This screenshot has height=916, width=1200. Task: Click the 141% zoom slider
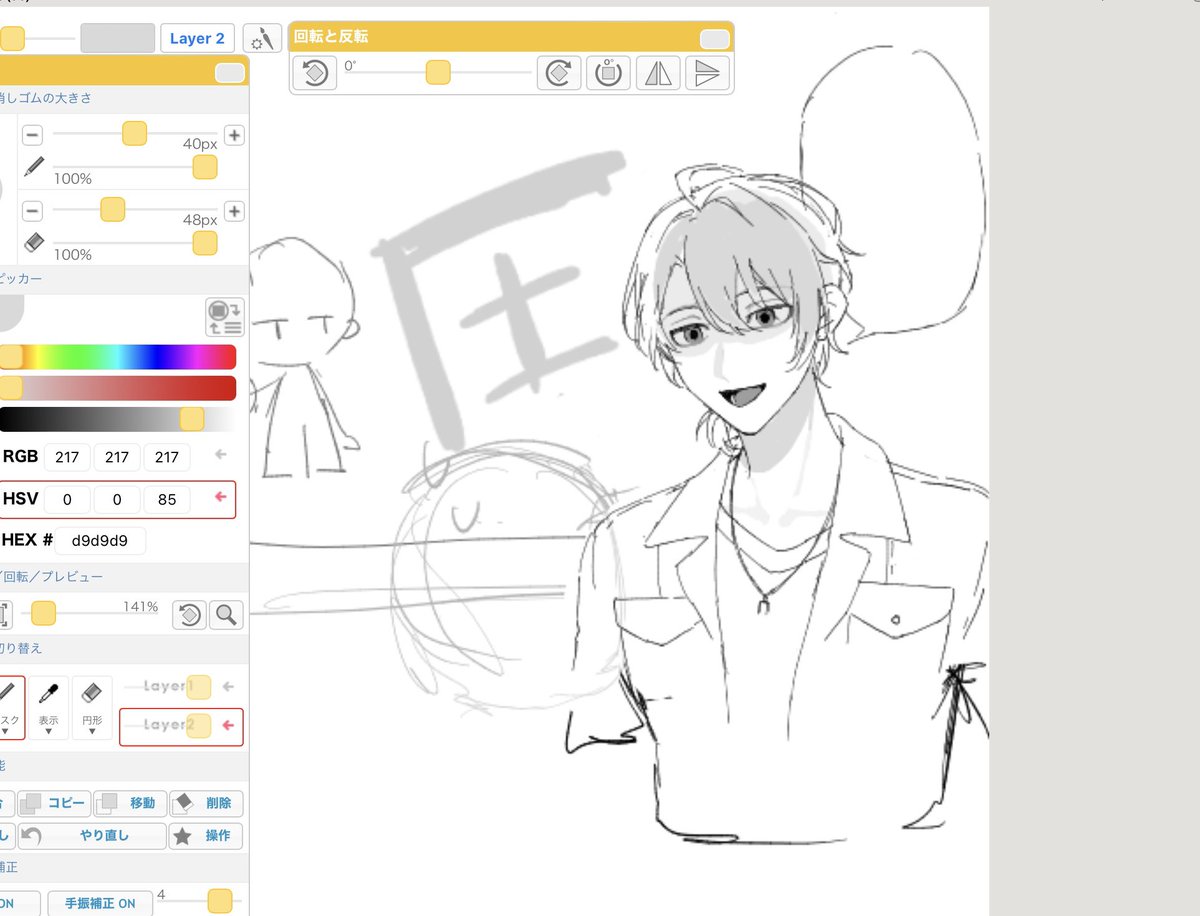96,614
